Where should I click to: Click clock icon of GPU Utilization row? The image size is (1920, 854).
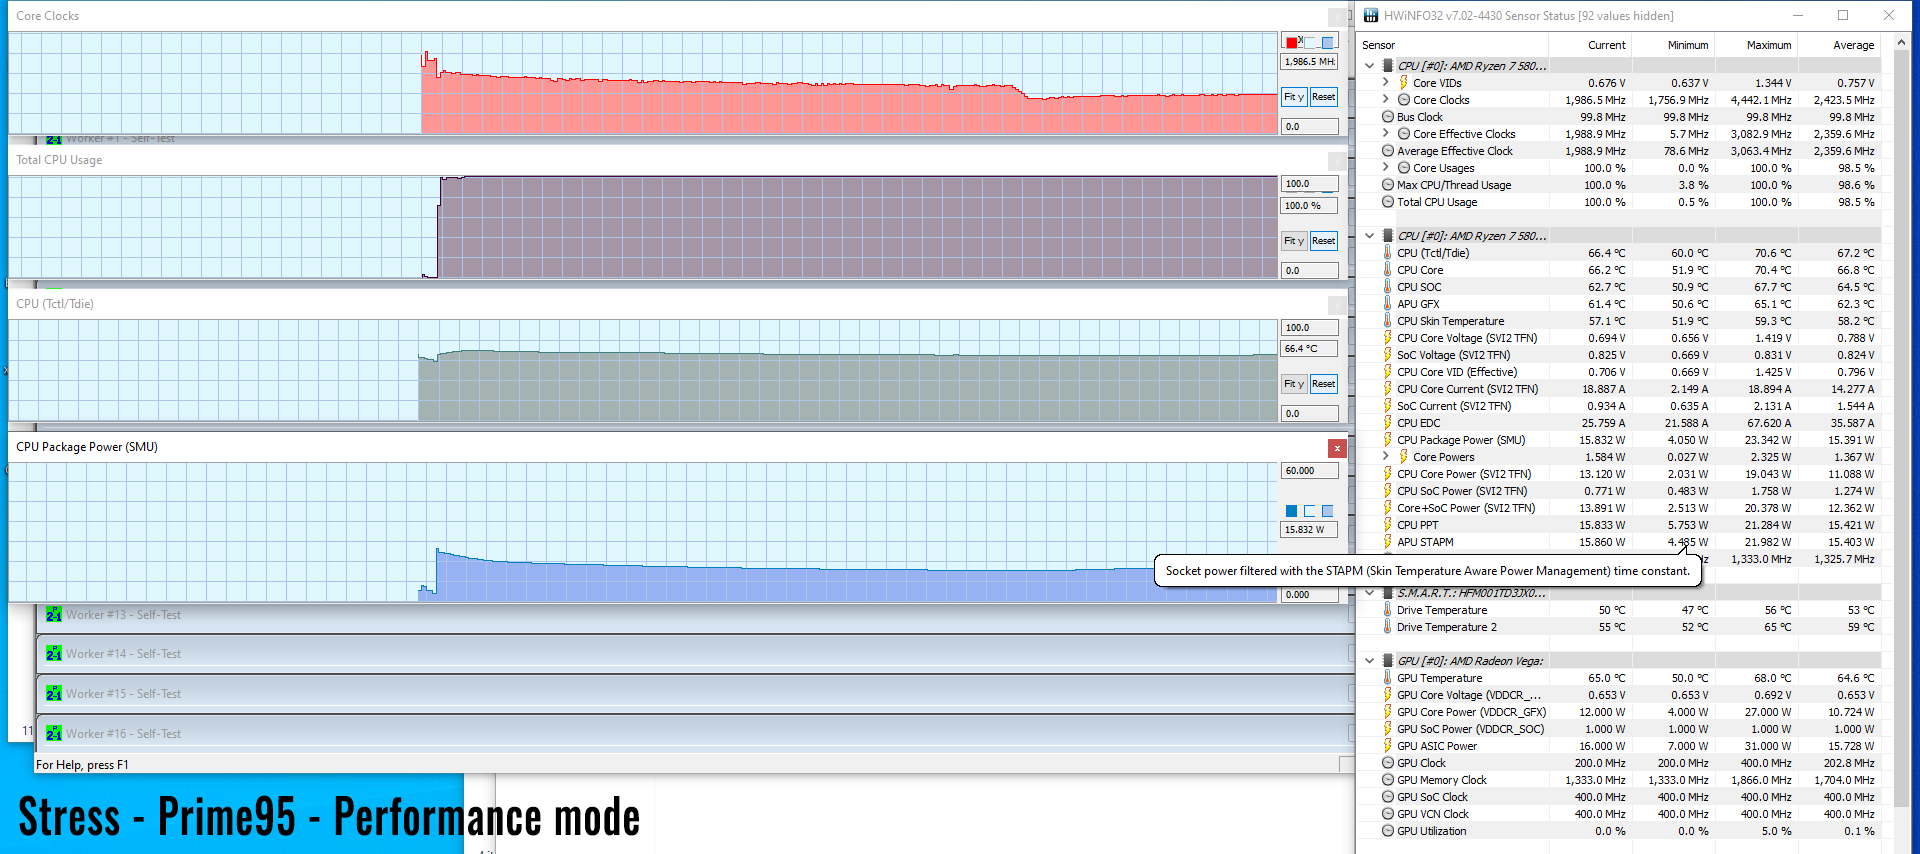pyautogui.click(x=1388, y=831)
